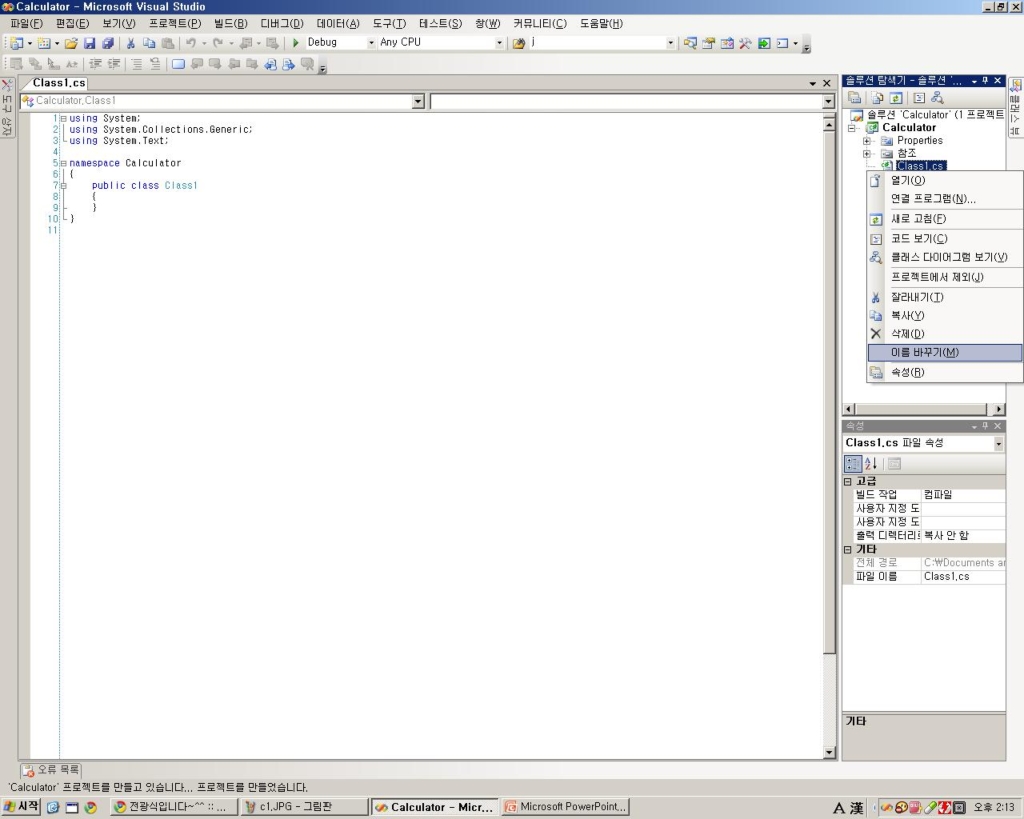1024x819 pixels.
Task: Select 이름 바꾸기(M) from the context menu
Action: 944,353
